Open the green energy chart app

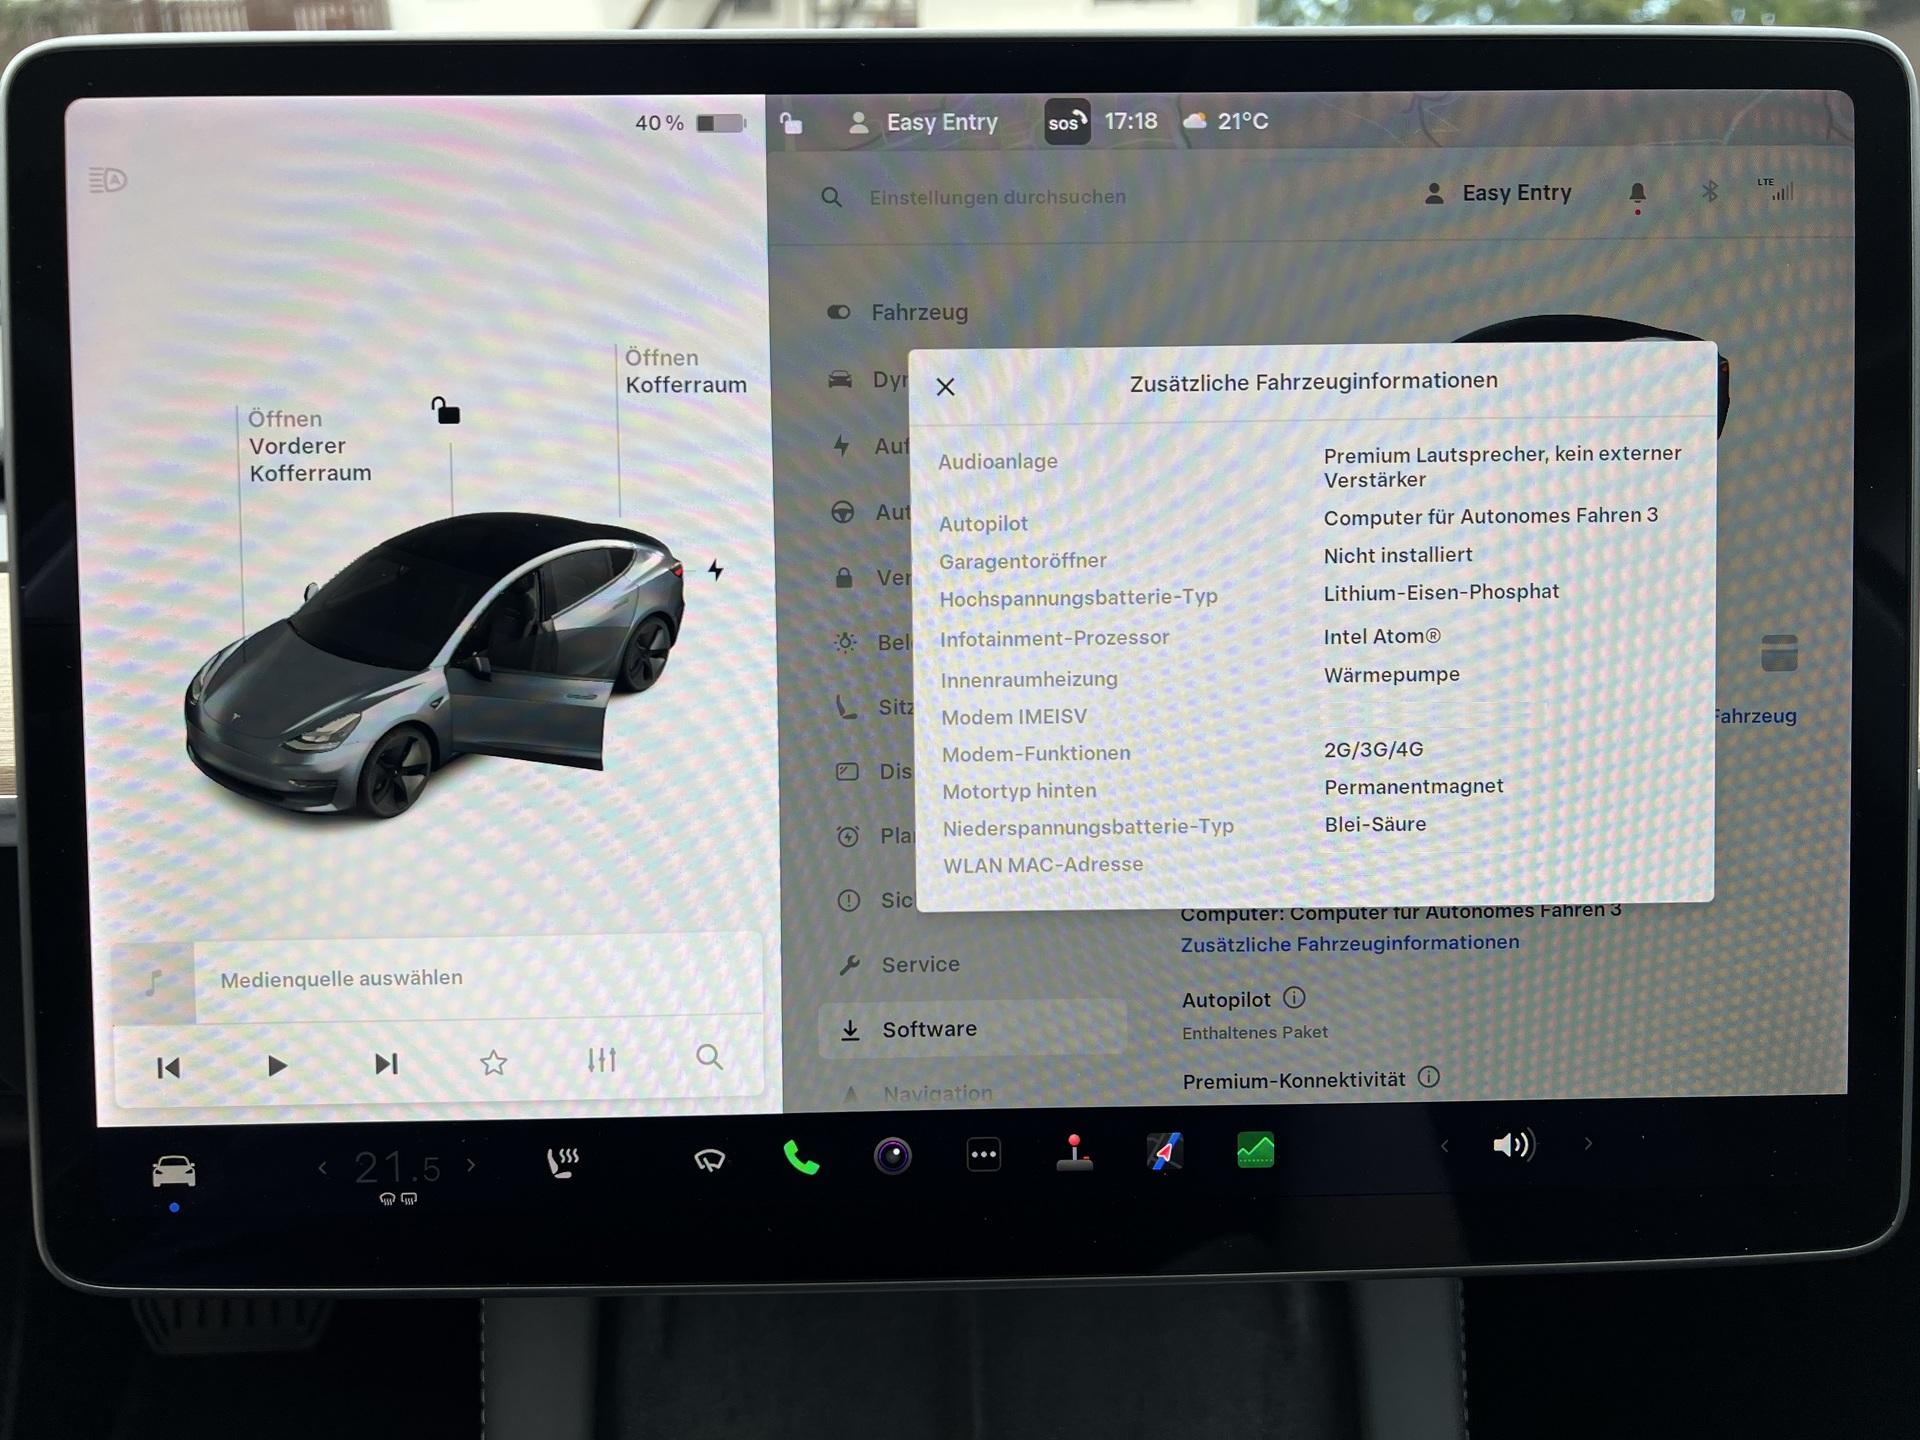1256,1150
